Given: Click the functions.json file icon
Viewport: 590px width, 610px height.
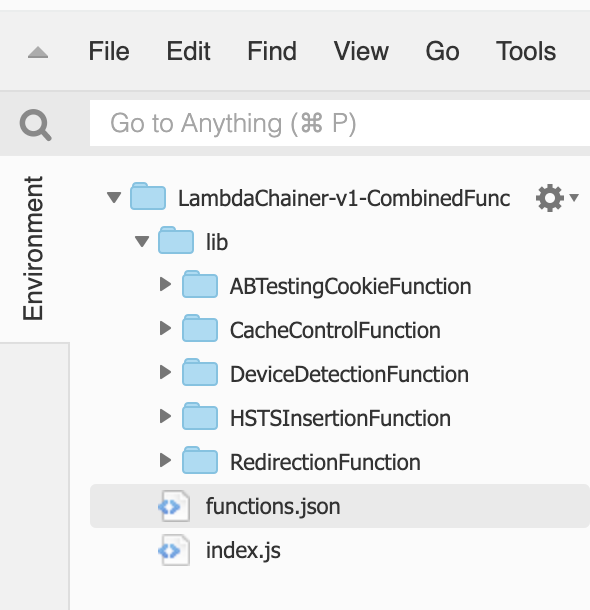Looking at the screenshot, I should pos(174,506).
